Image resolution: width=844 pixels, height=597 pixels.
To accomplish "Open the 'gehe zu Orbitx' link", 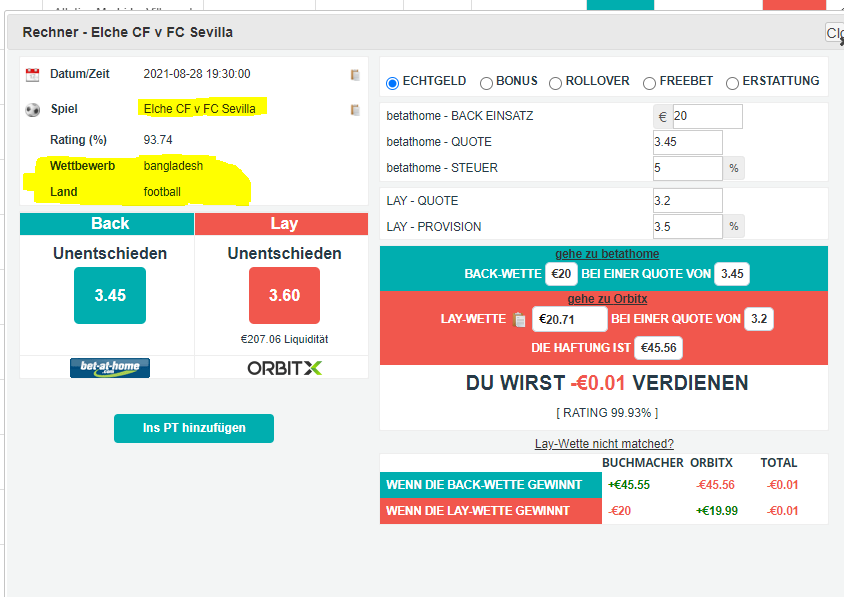I will (x=607, y=299).
